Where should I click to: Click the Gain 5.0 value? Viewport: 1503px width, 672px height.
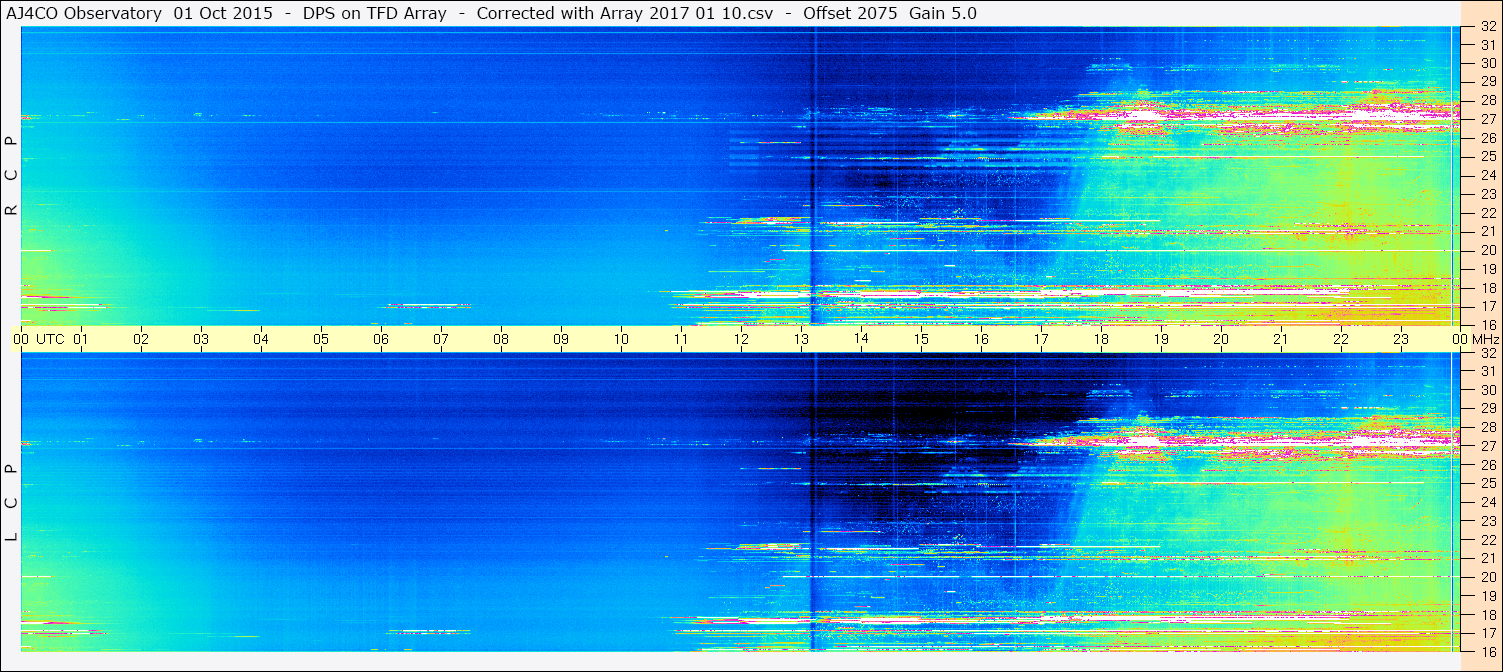click(x=943, y=14)
